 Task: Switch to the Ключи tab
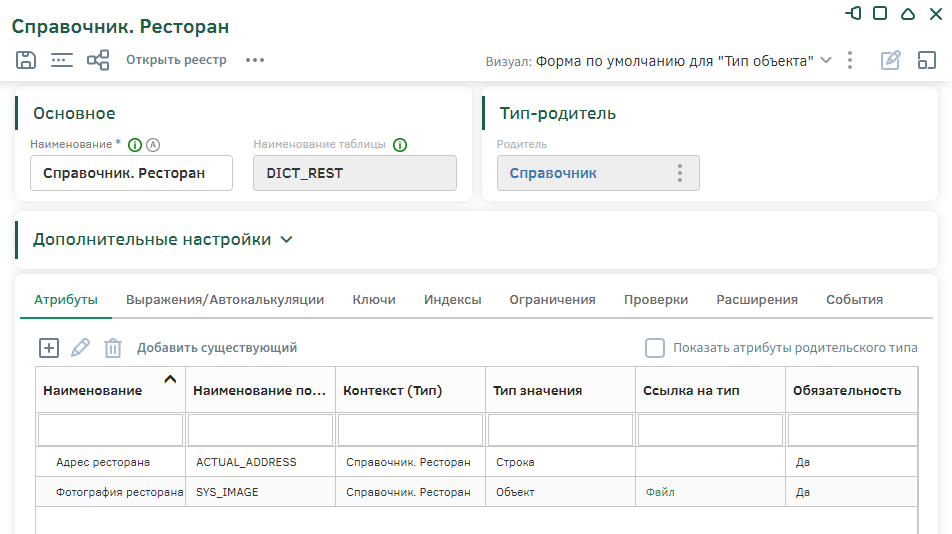point(374,299)
